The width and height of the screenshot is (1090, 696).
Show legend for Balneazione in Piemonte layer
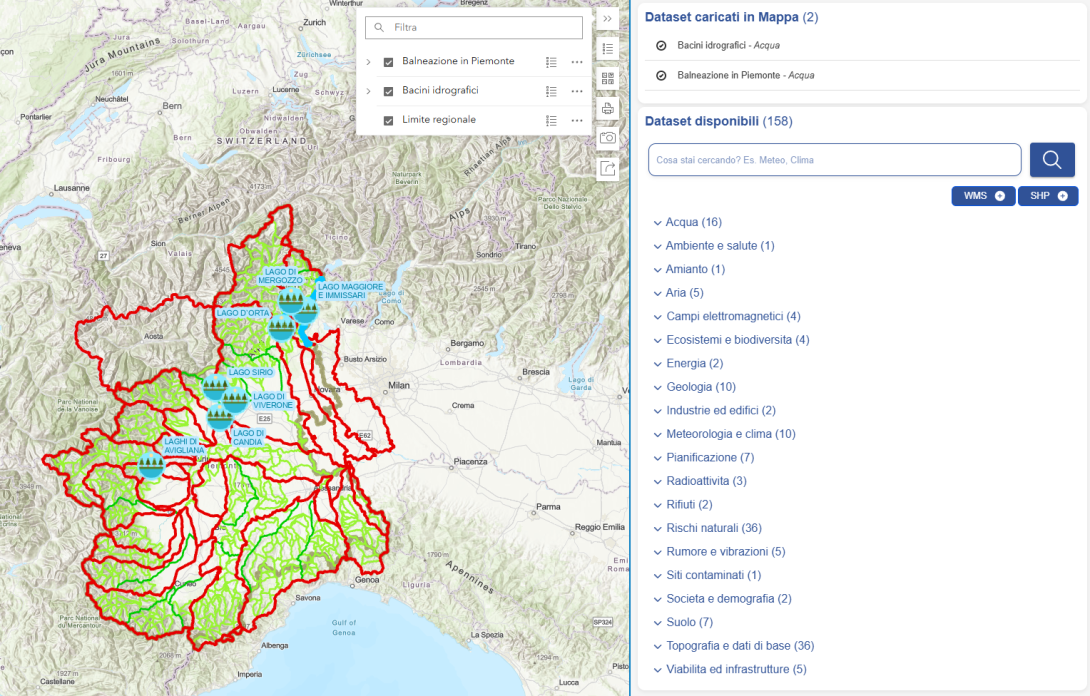tap(551, 62)
